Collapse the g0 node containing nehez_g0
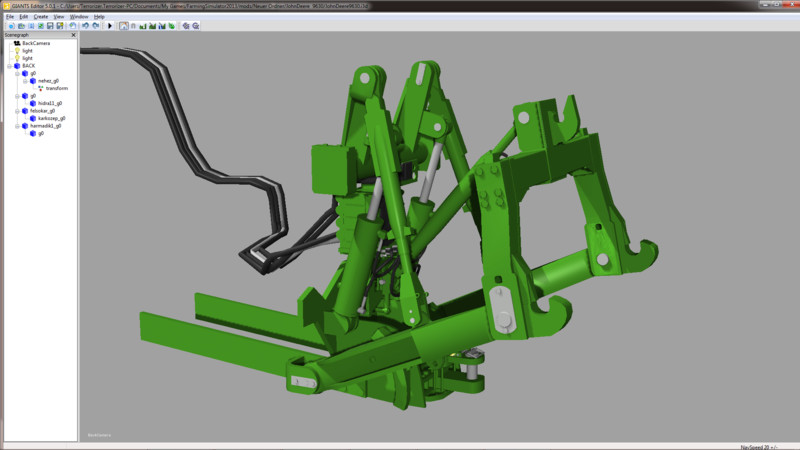Screen dimensions: 800x450 point(17,73)
